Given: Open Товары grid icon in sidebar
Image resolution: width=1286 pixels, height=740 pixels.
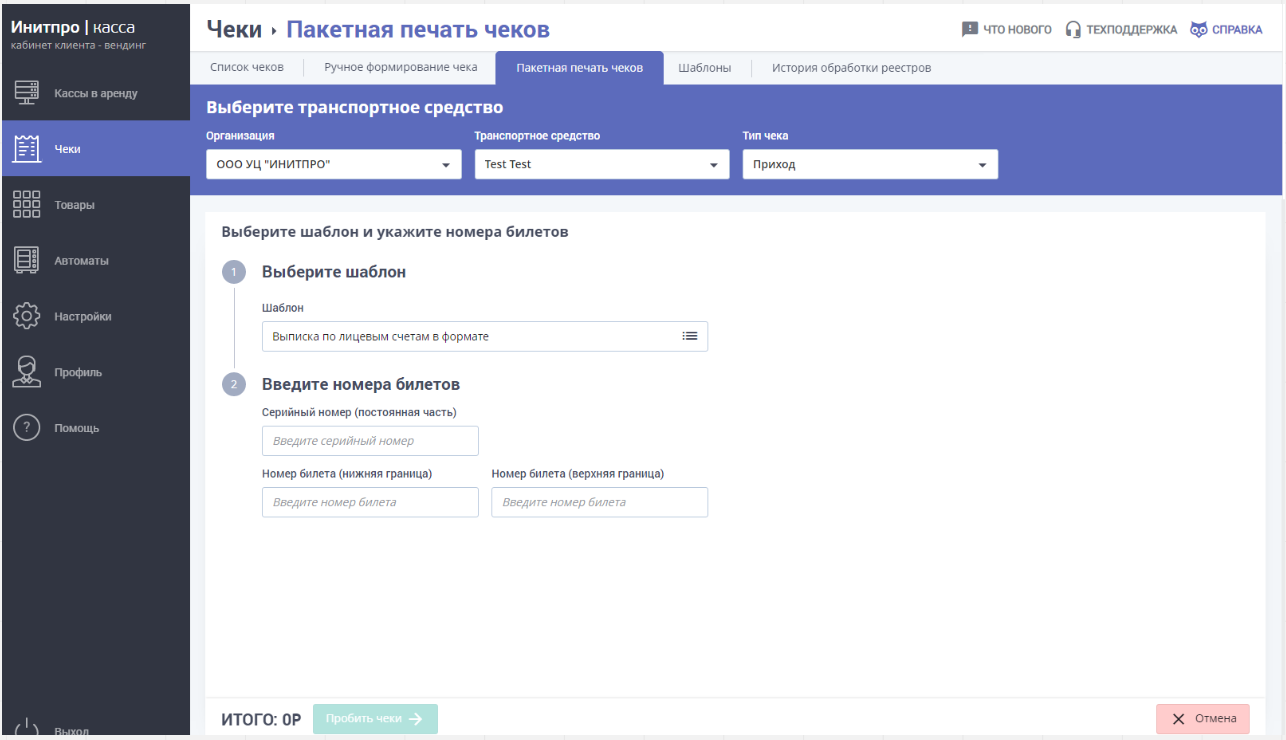Looking at the screenshot, I should click(x=26, y=204).
